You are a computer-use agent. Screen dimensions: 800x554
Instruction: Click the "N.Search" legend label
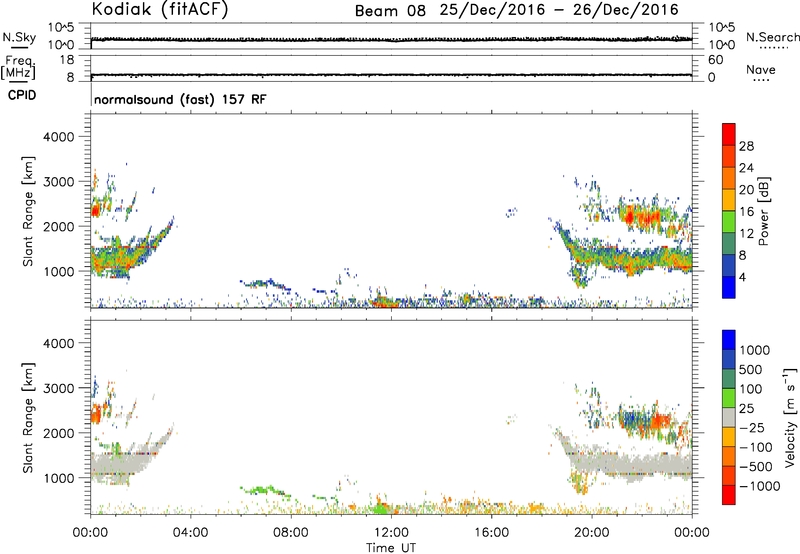pos(772,37)
